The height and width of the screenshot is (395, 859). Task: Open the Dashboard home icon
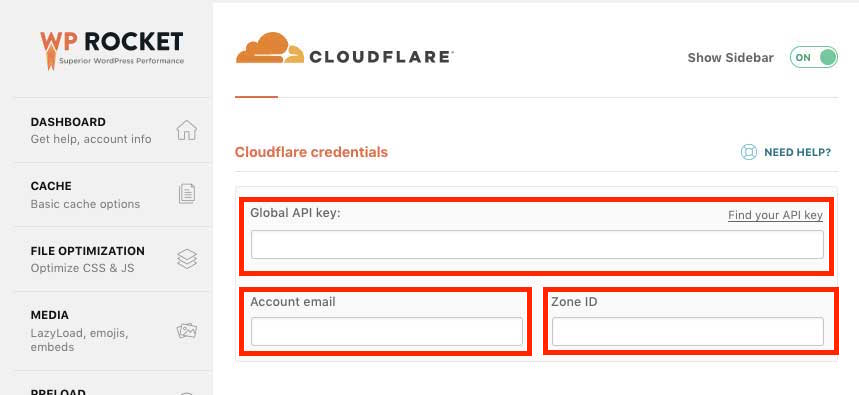pos(186,130)
